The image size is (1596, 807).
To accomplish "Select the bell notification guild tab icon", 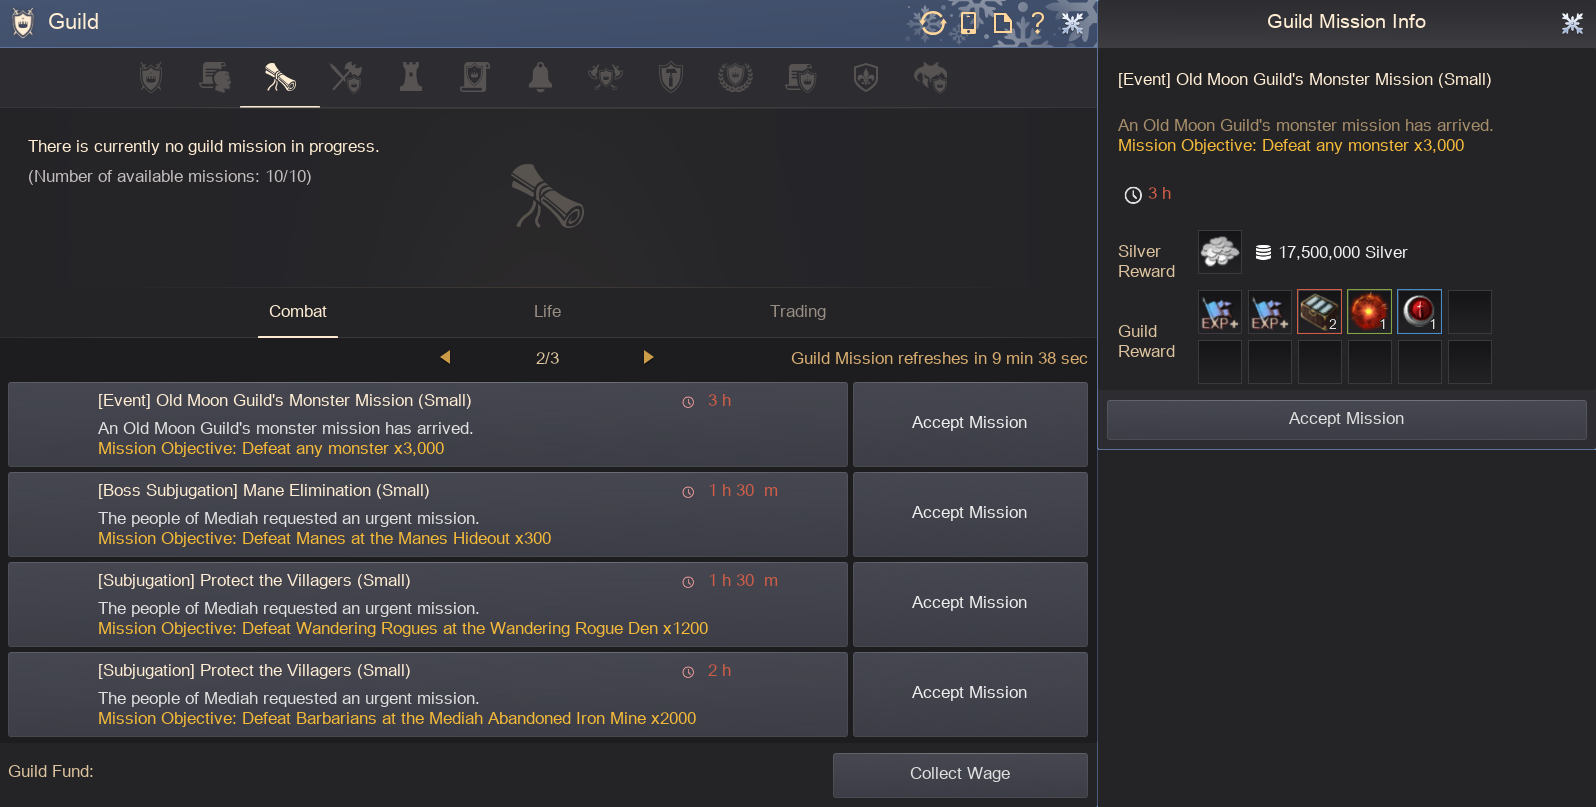I will click(x=540, y=77).
